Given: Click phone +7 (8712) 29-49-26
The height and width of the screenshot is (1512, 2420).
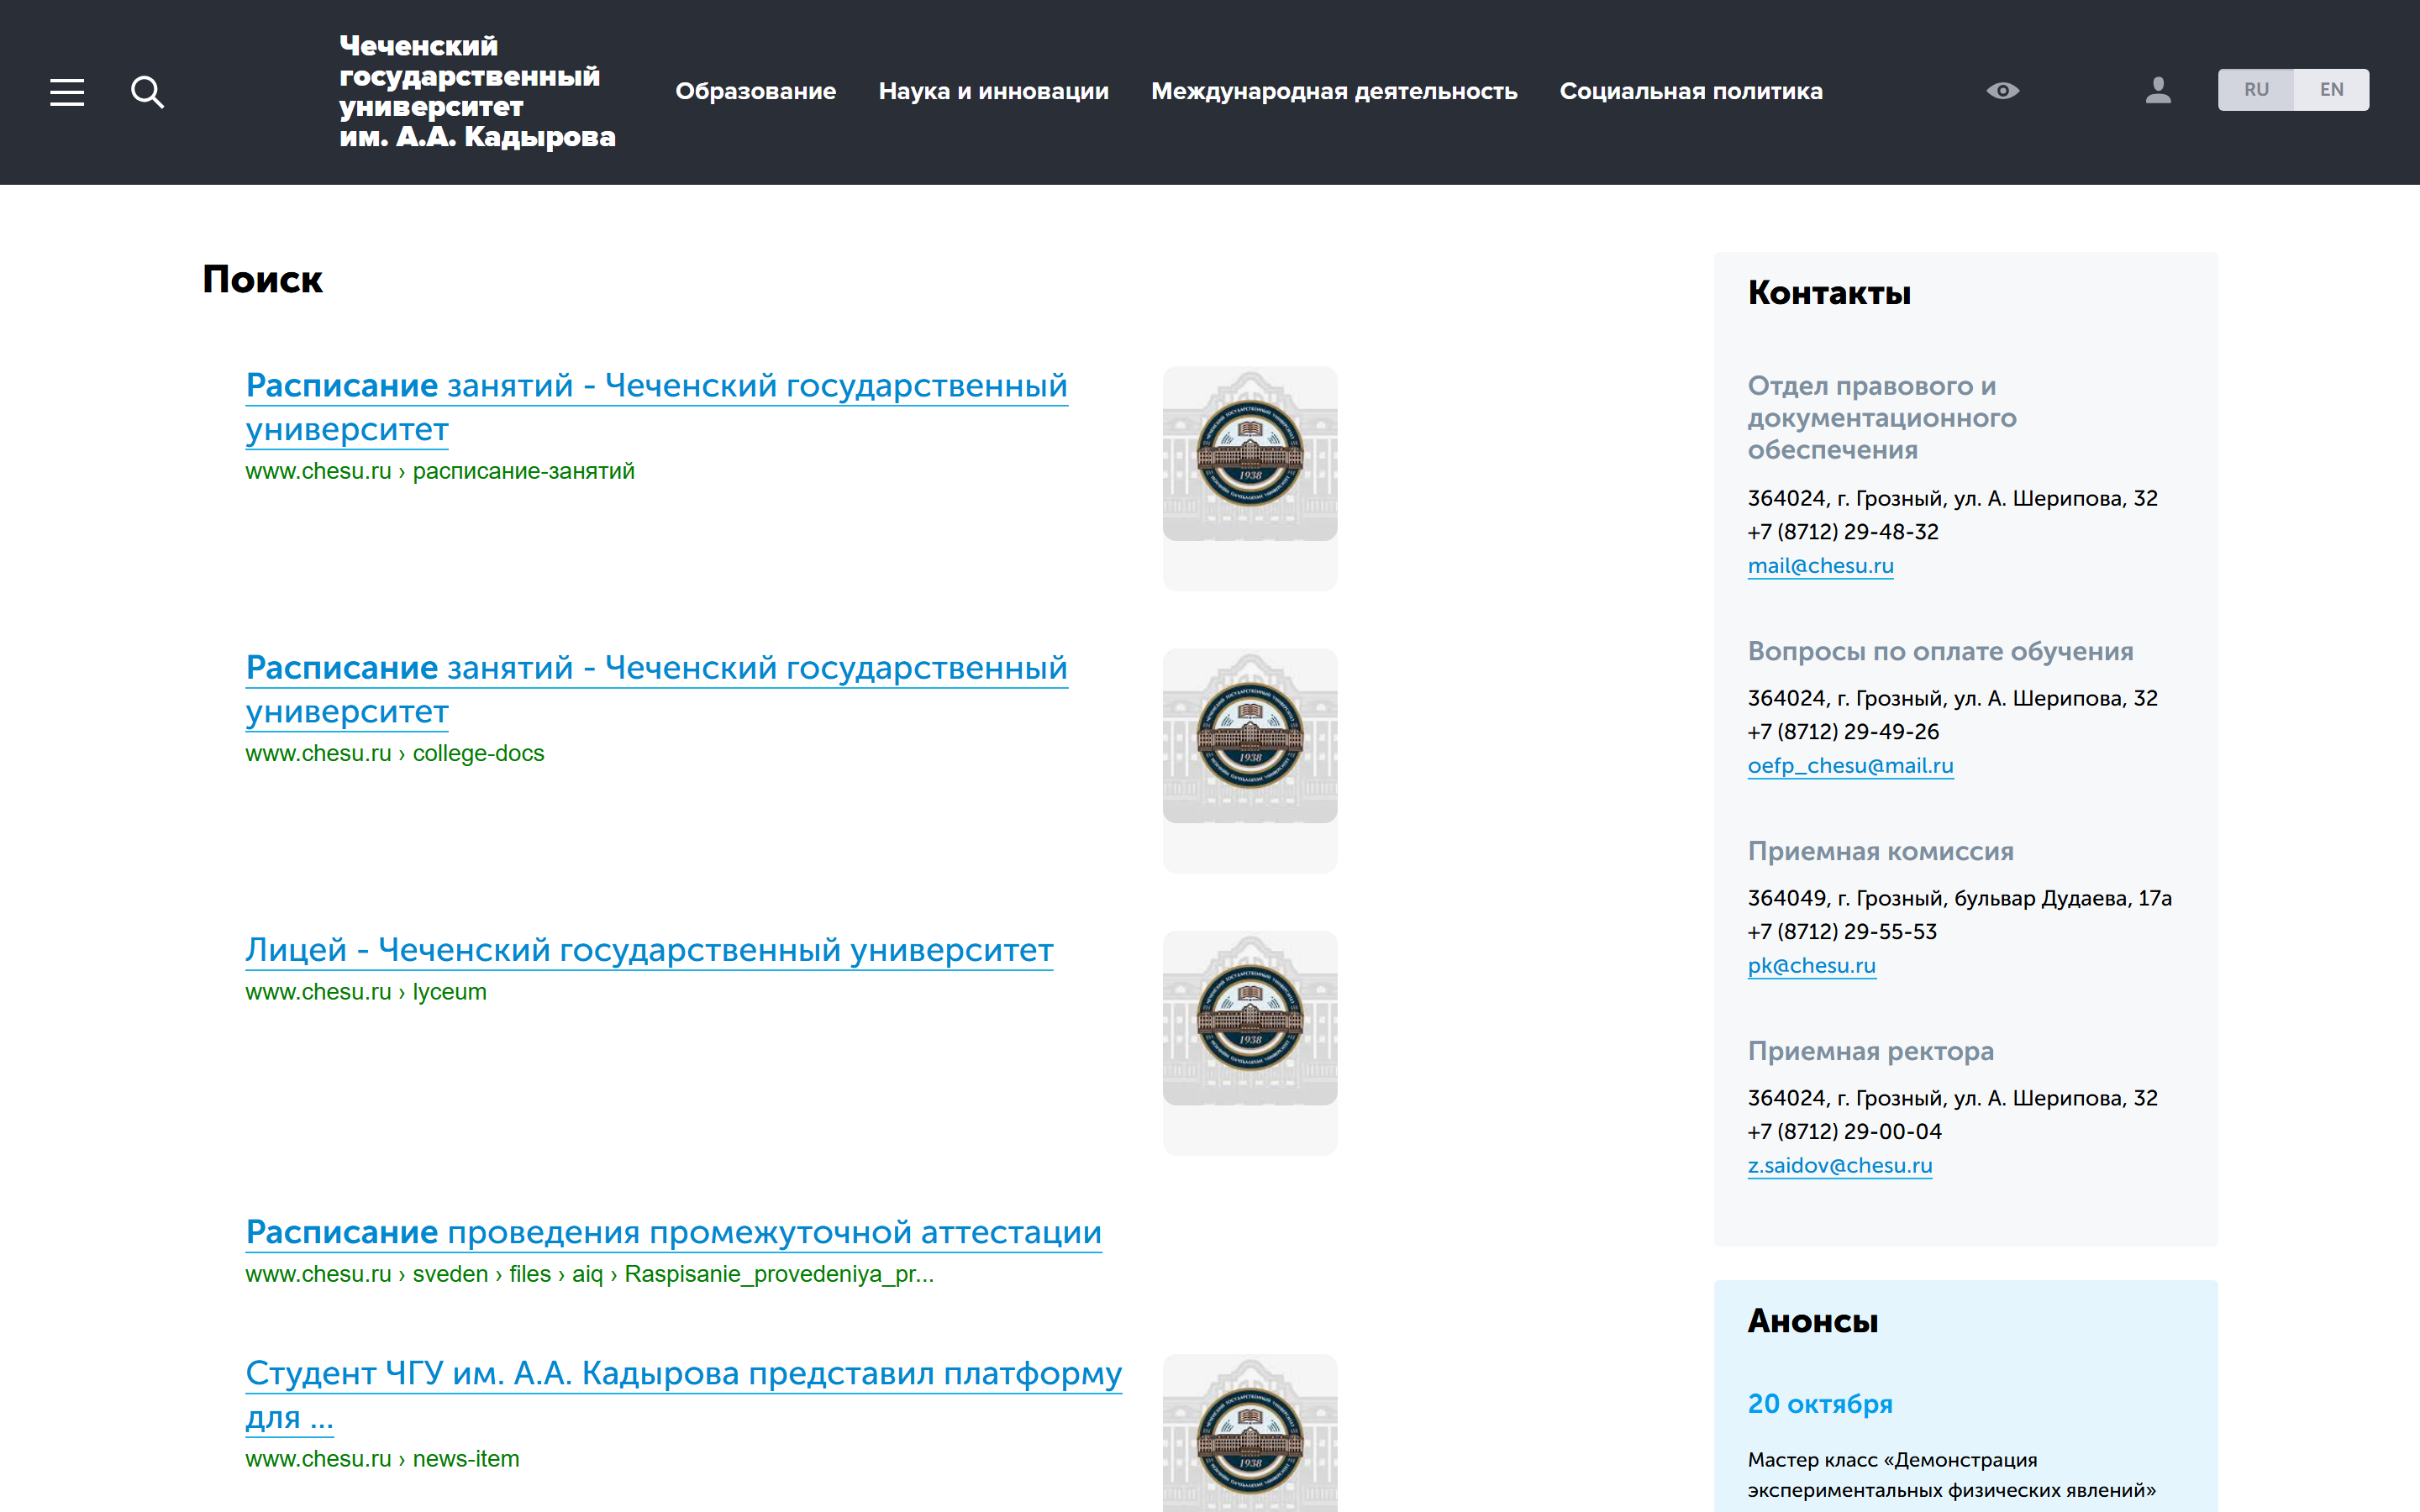Looking at the screenshot, I should click(x=1842, y=732).
